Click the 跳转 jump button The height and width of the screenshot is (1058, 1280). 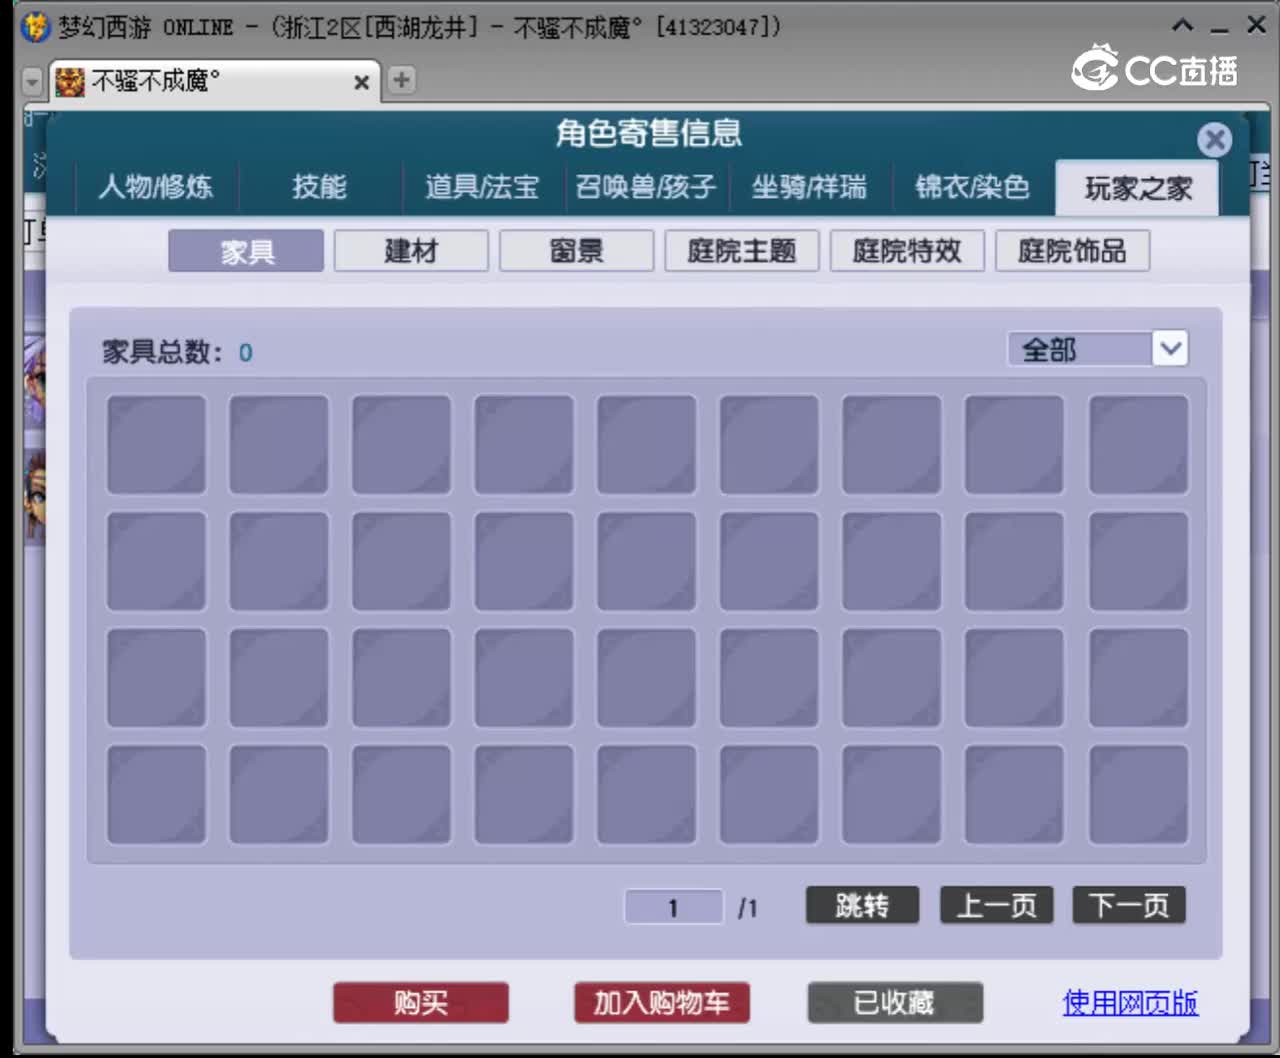coord(862,905)
